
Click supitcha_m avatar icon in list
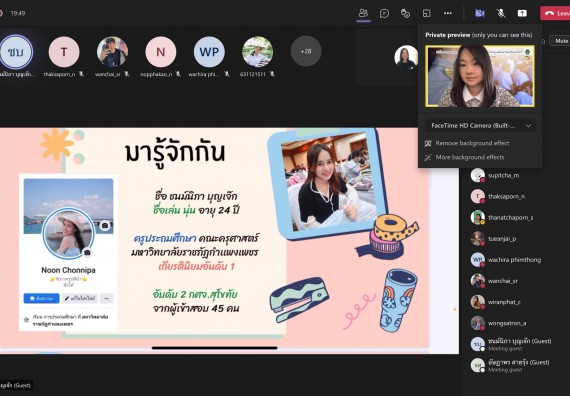click(x=478, y=175)
